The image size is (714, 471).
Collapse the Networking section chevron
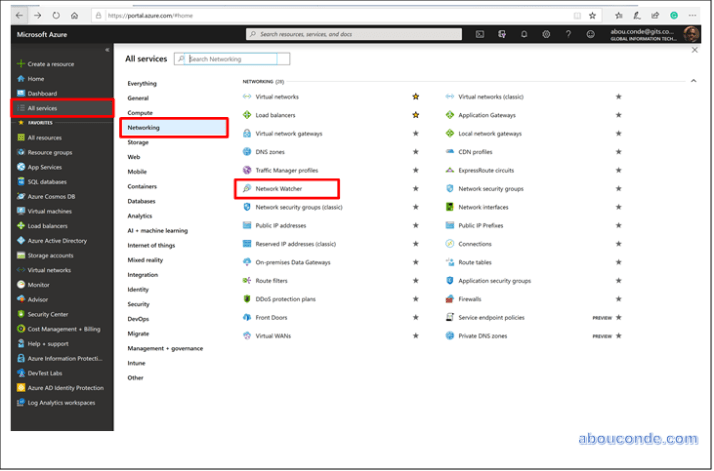click(694, 78)
